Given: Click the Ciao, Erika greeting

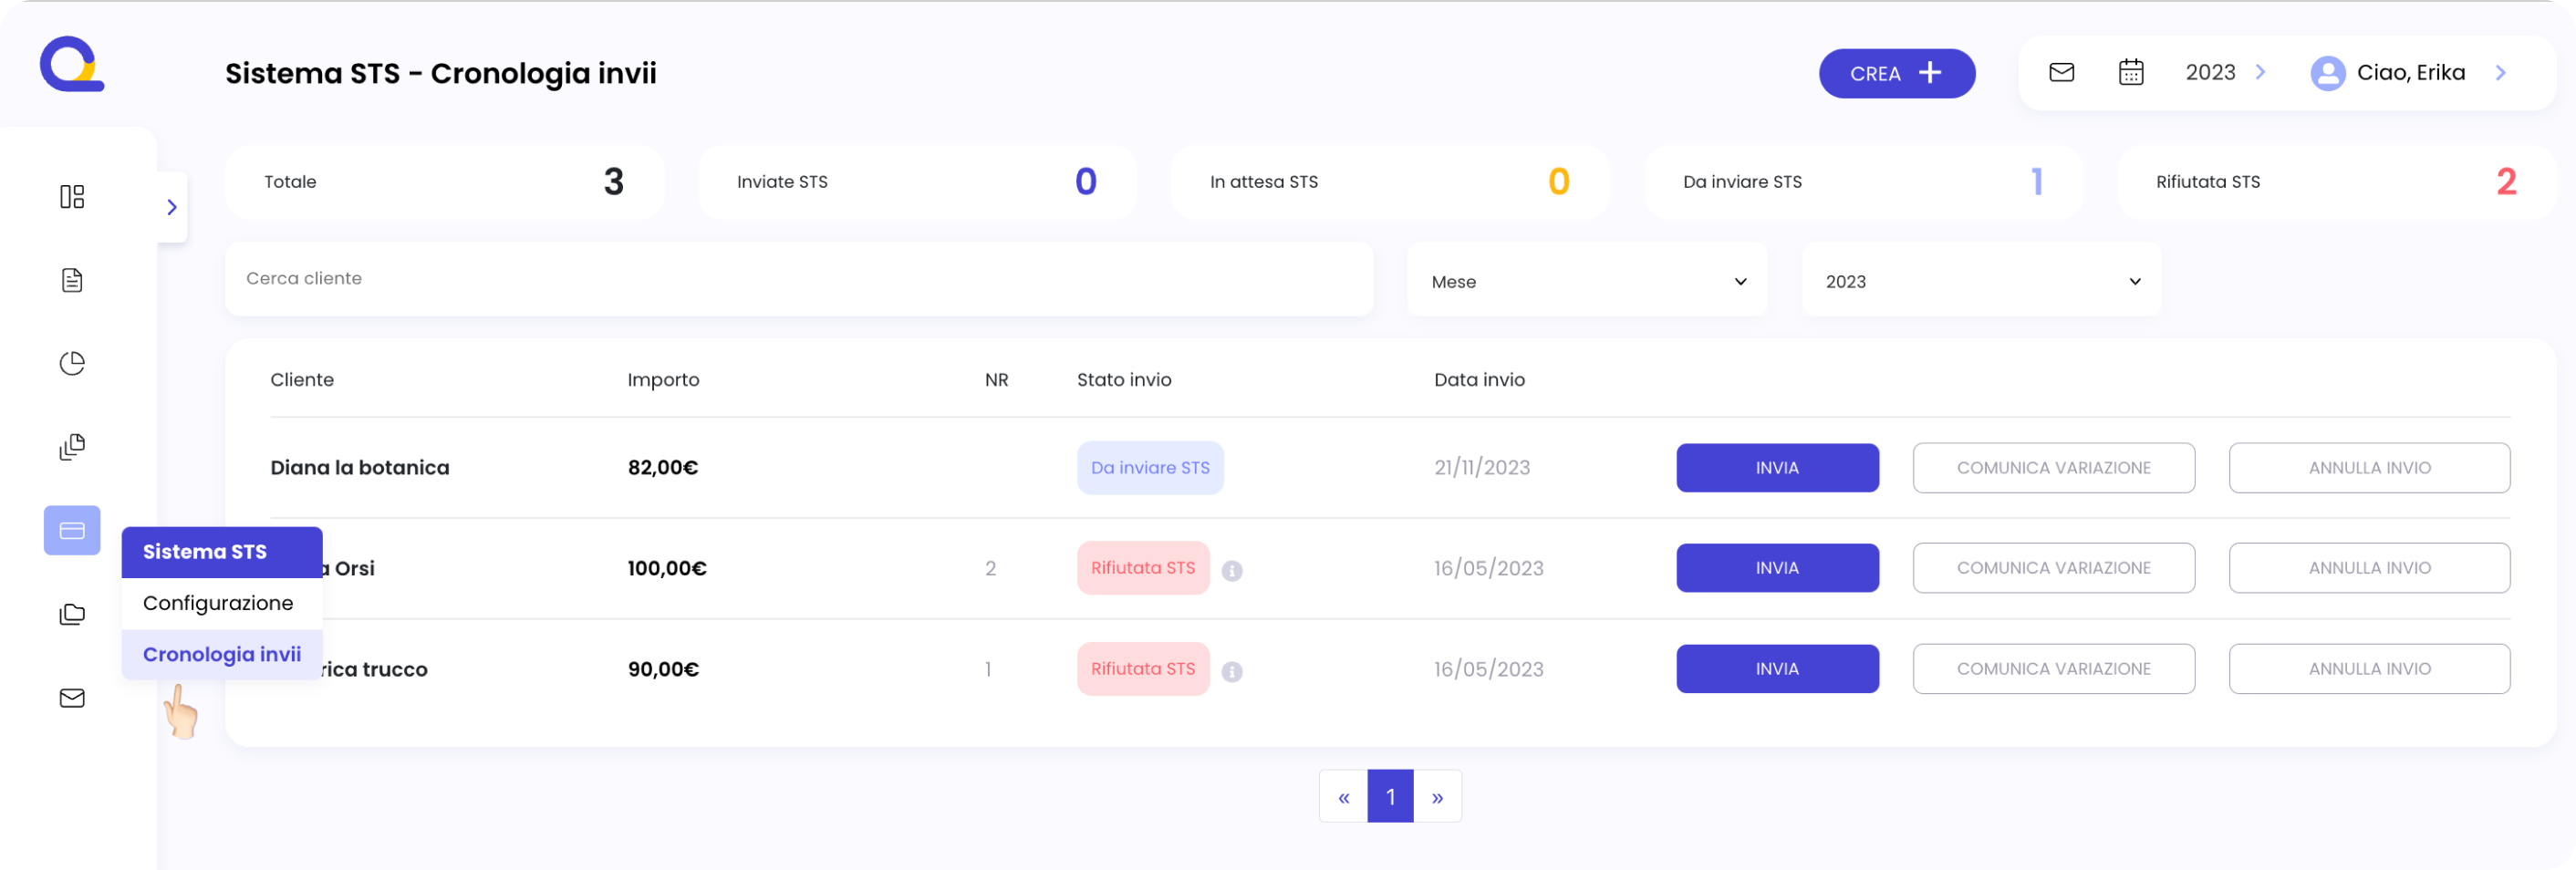Looking at the screenshot, I should click(2410, 72).
